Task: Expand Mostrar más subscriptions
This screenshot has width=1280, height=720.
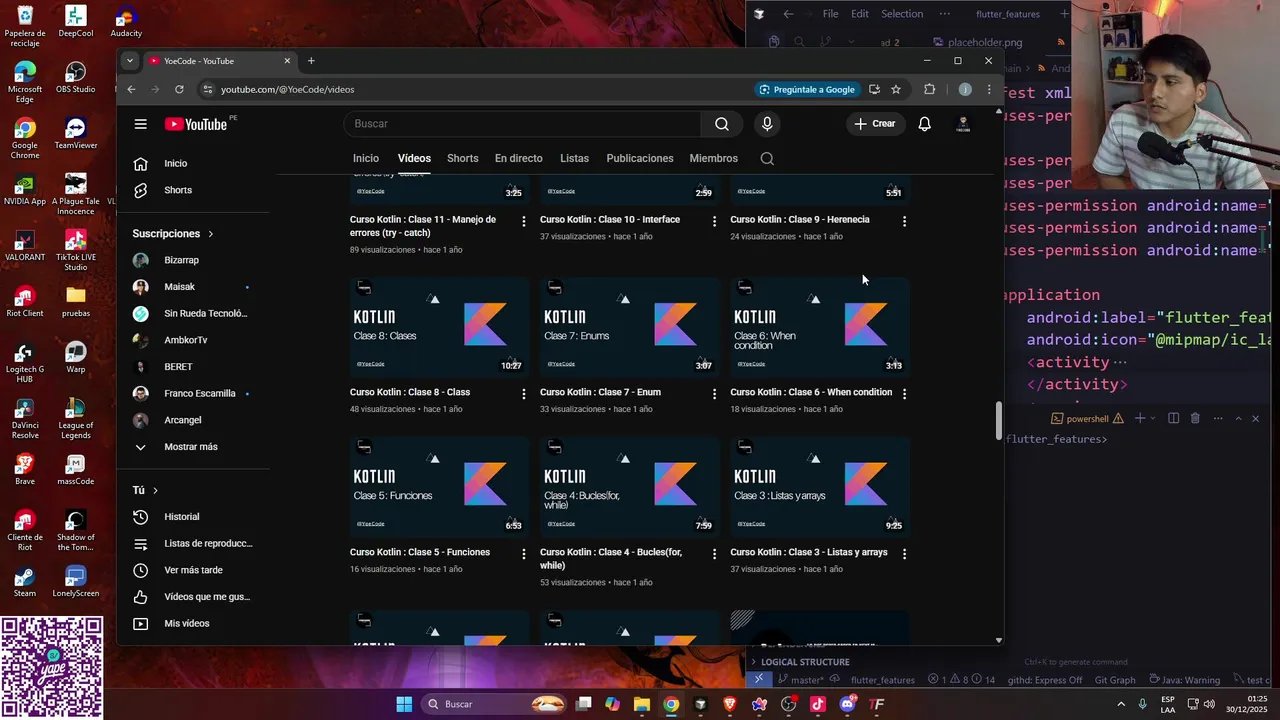Action: 190,447
